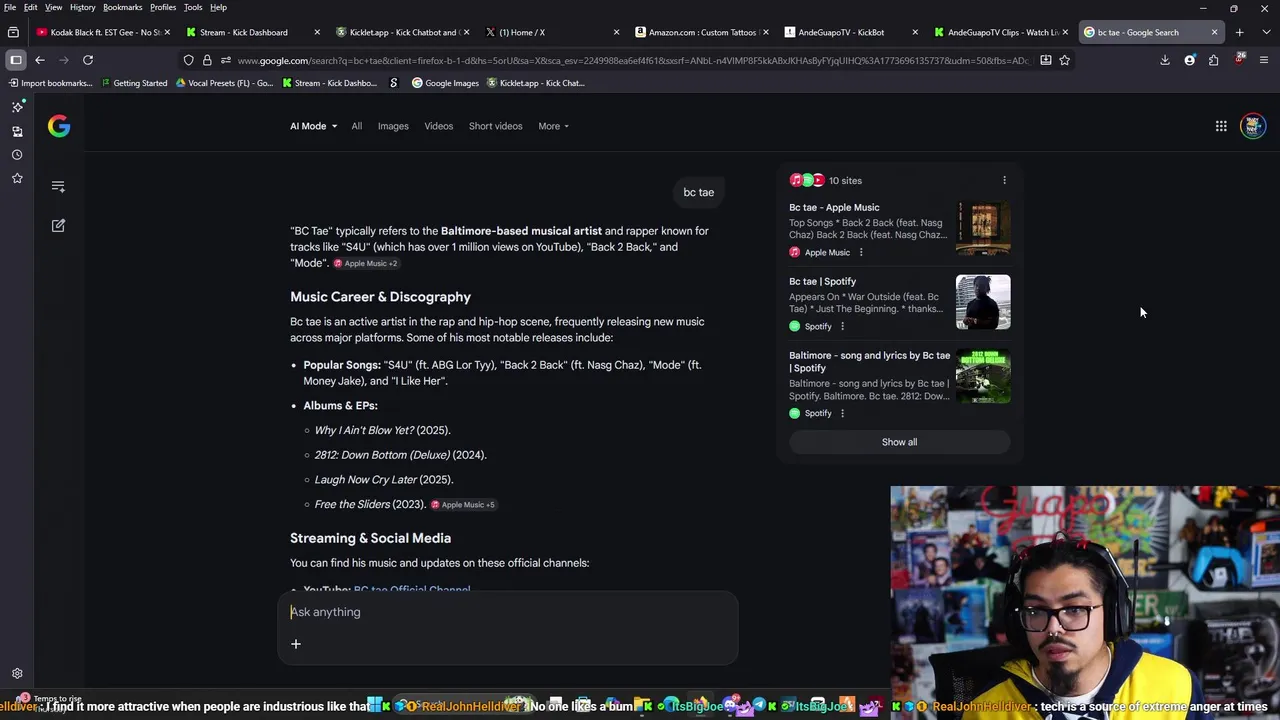Open more options for the Baltimore Spotify result
1280x720 pixels.
(842, 413)
